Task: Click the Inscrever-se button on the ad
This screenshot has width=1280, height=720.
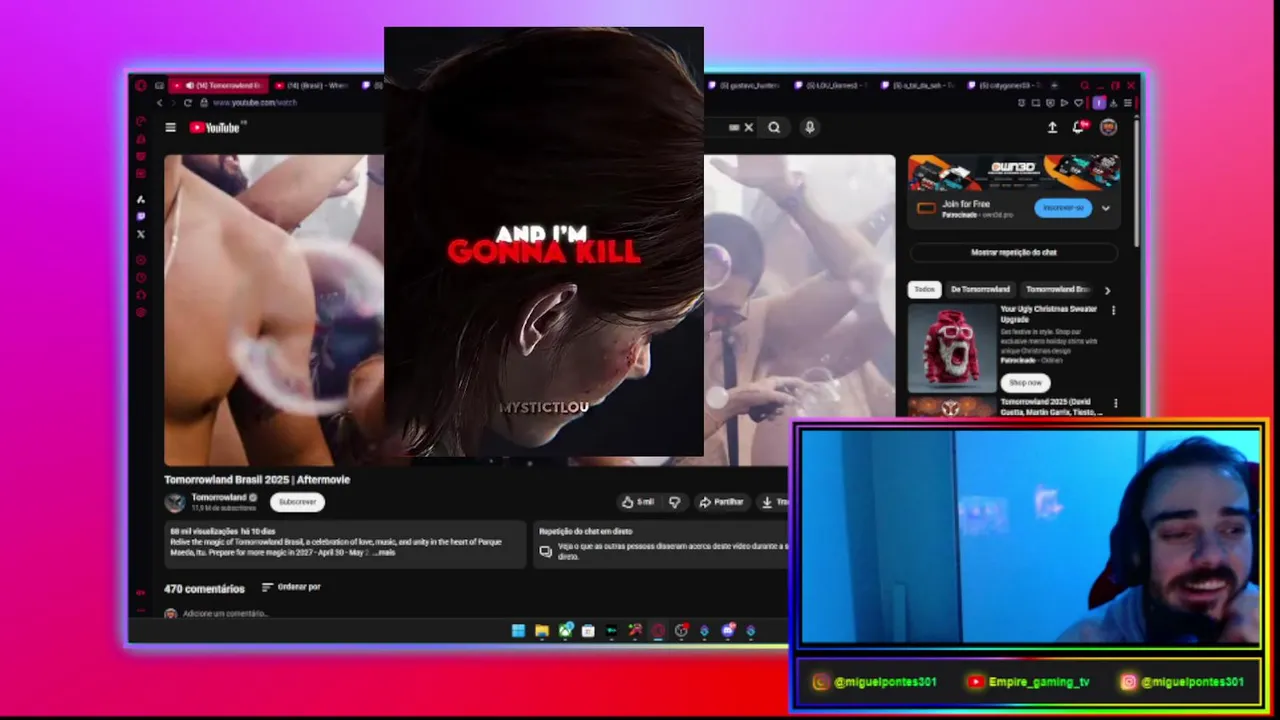Action: 1063,208
